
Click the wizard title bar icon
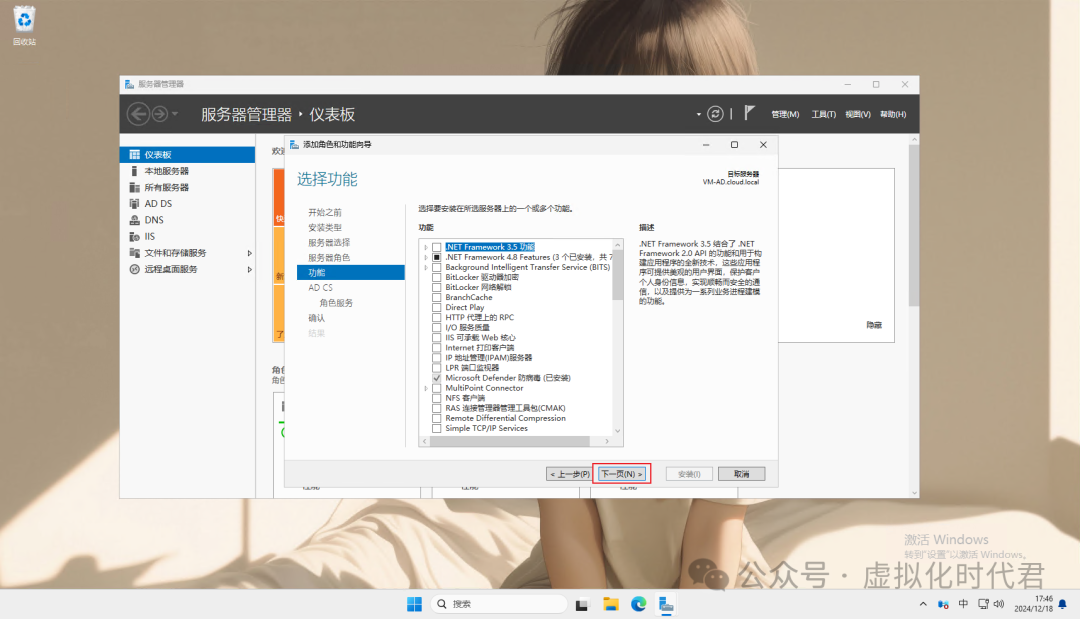pyautogui.click(x=294, y=145)
